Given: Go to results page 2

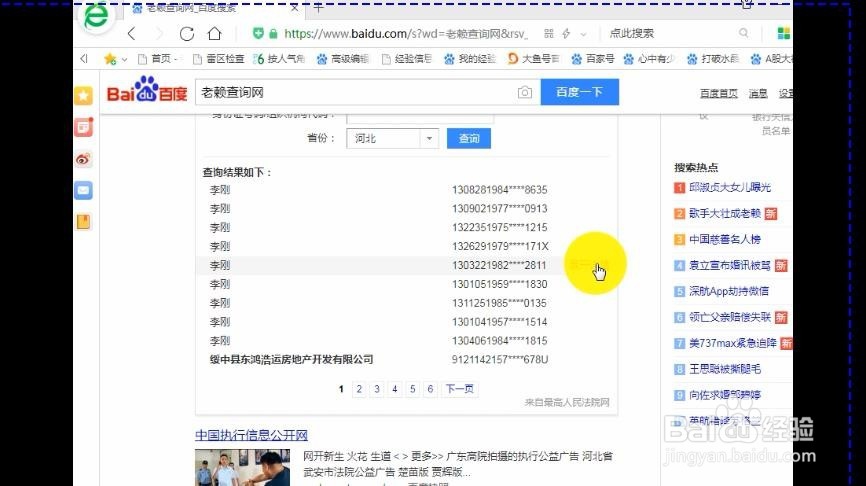Looking at the screenshot, I should click(x=359, y=389).
